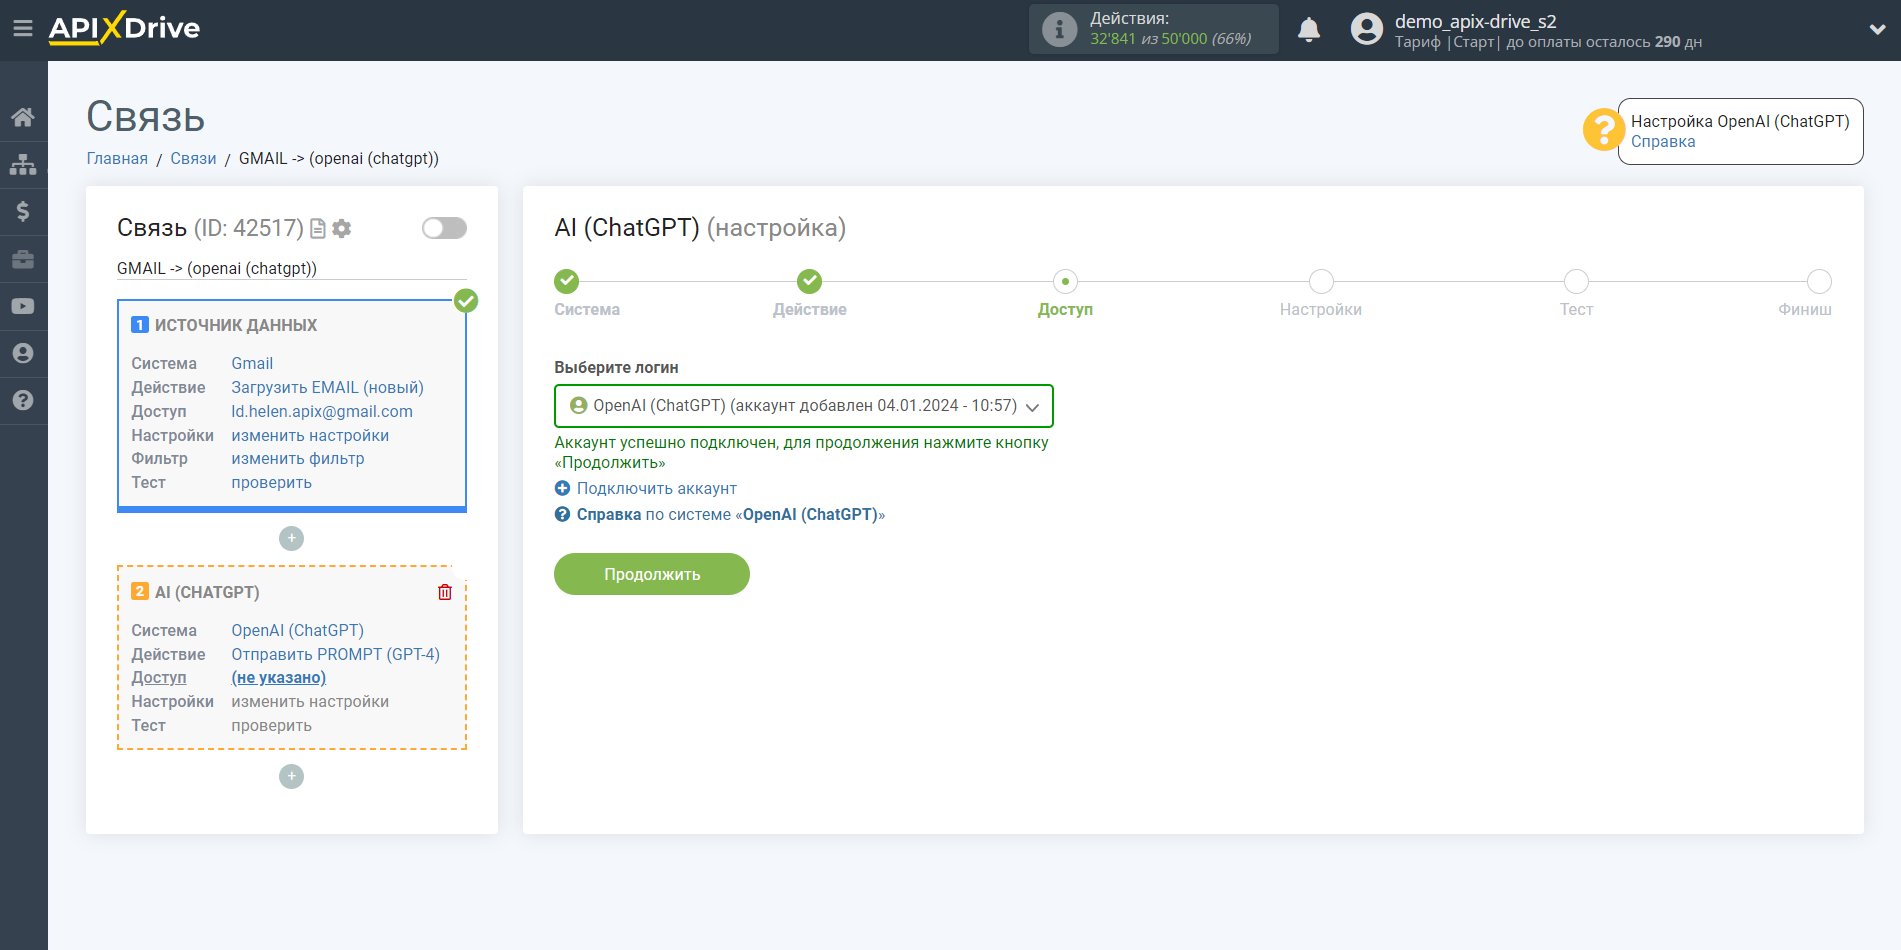Add a step after the data source
Viewport: 1901px width, 950px height.
tap(291, 538)
